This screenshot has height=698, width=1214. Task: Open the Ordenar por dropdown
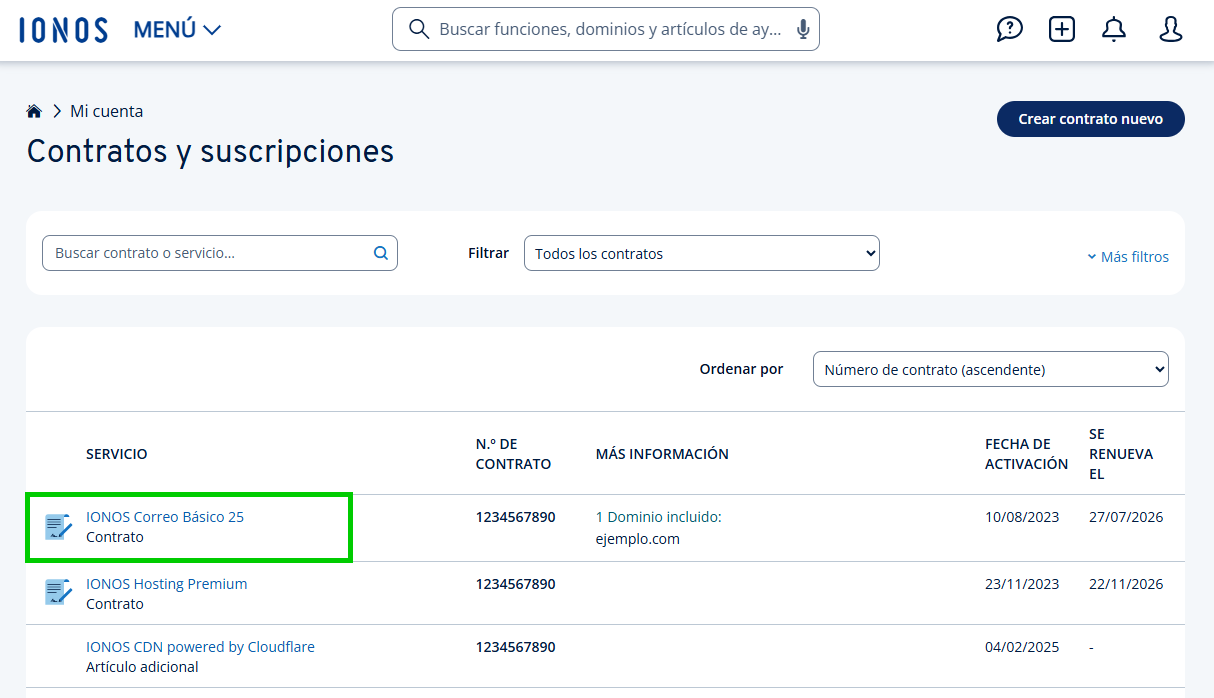click(991, 369)
